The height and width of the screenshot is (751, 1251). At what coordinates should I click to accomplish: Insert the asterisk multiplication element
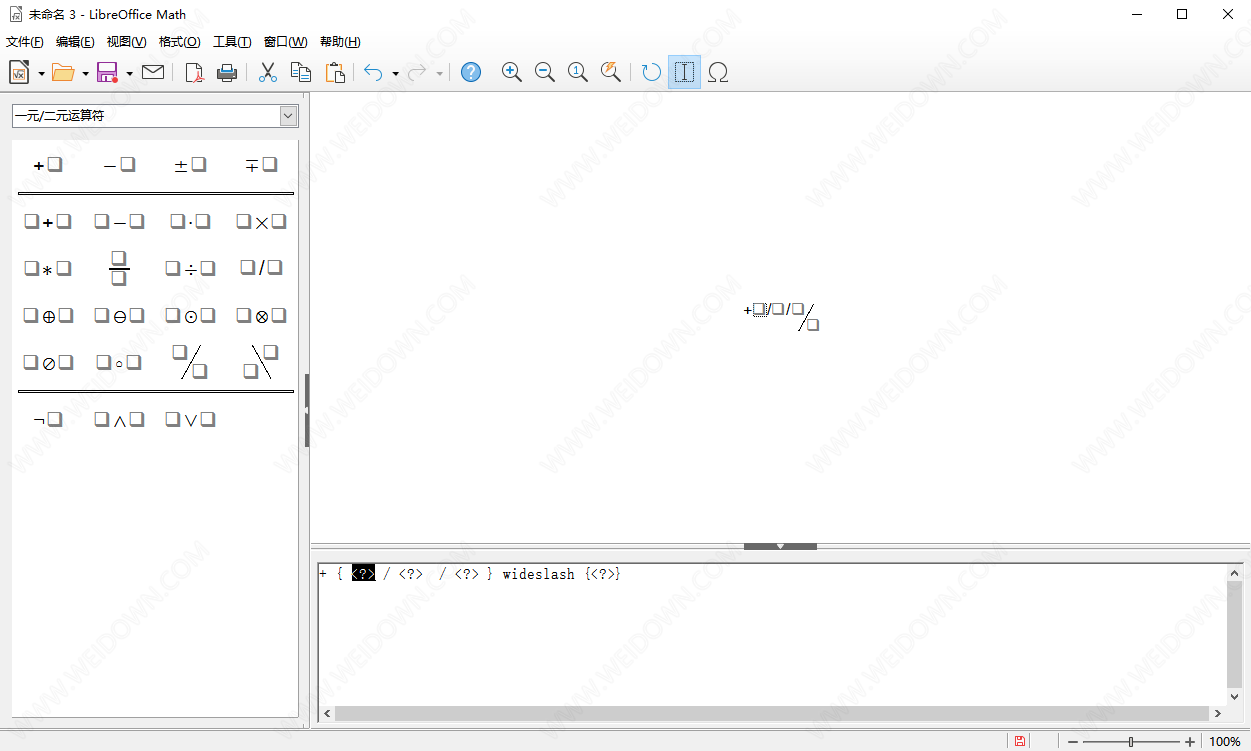[48, 269]
